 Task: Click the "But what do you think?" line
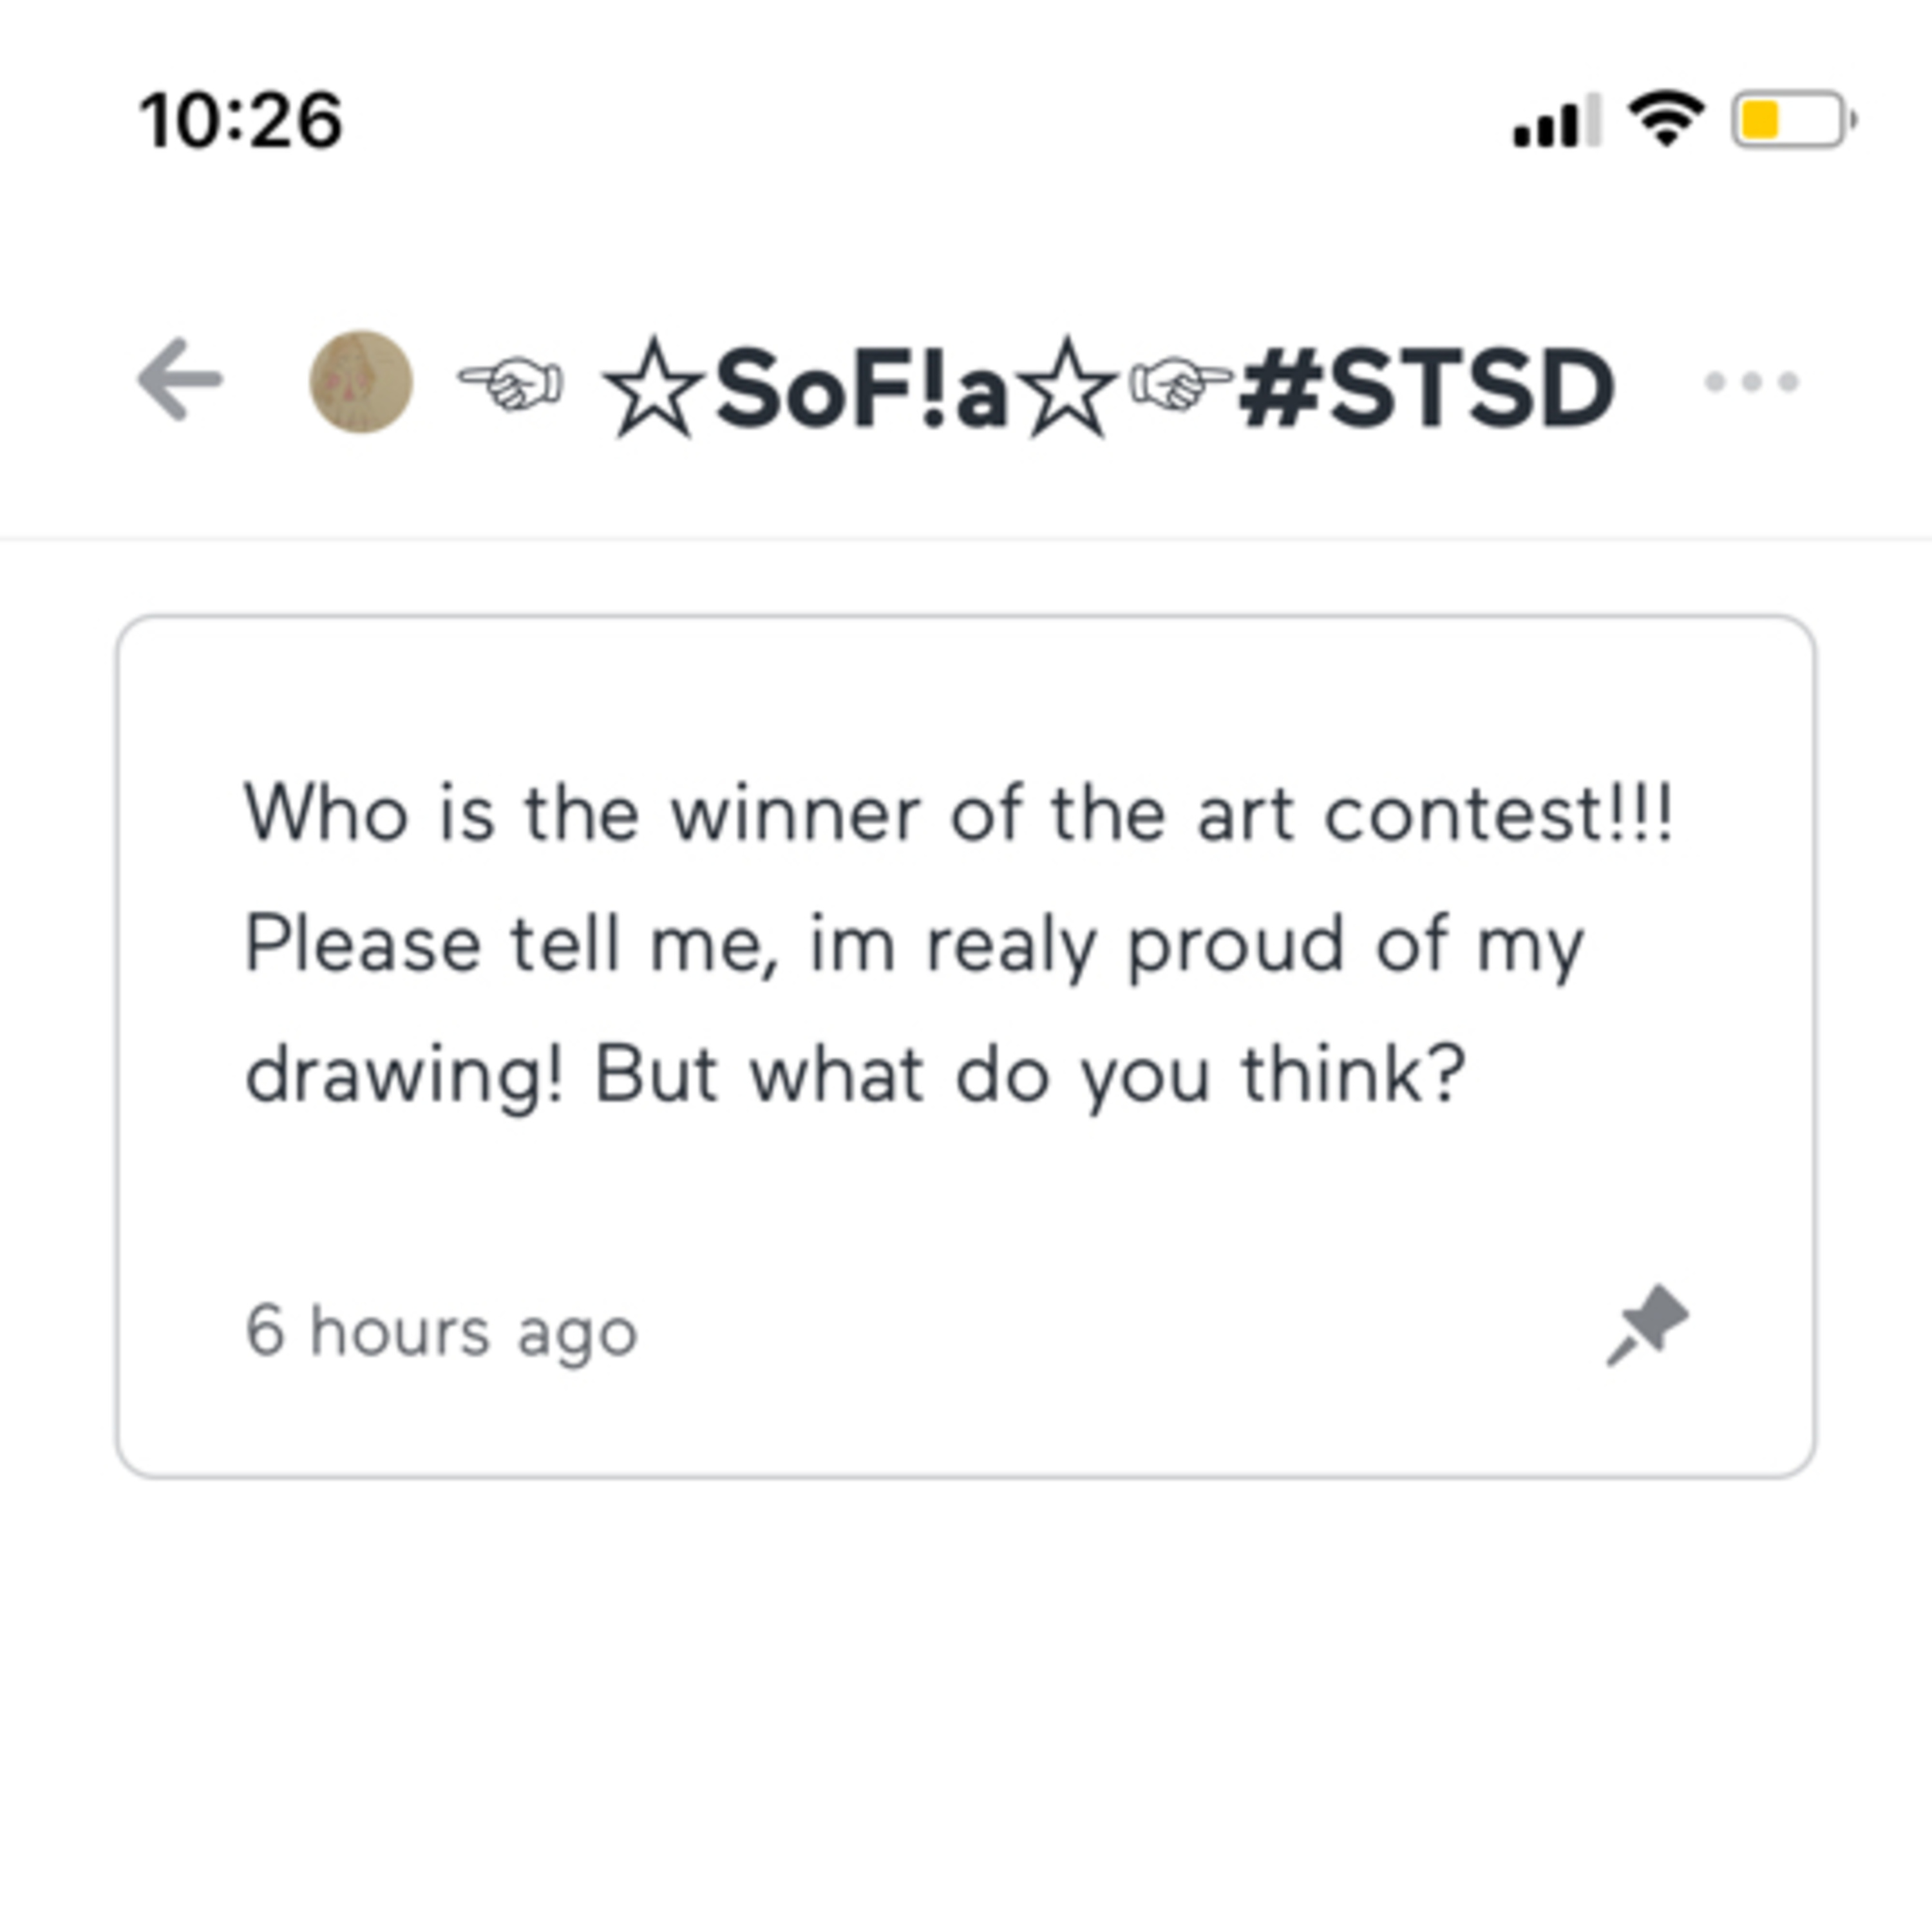(1030, 1076)
